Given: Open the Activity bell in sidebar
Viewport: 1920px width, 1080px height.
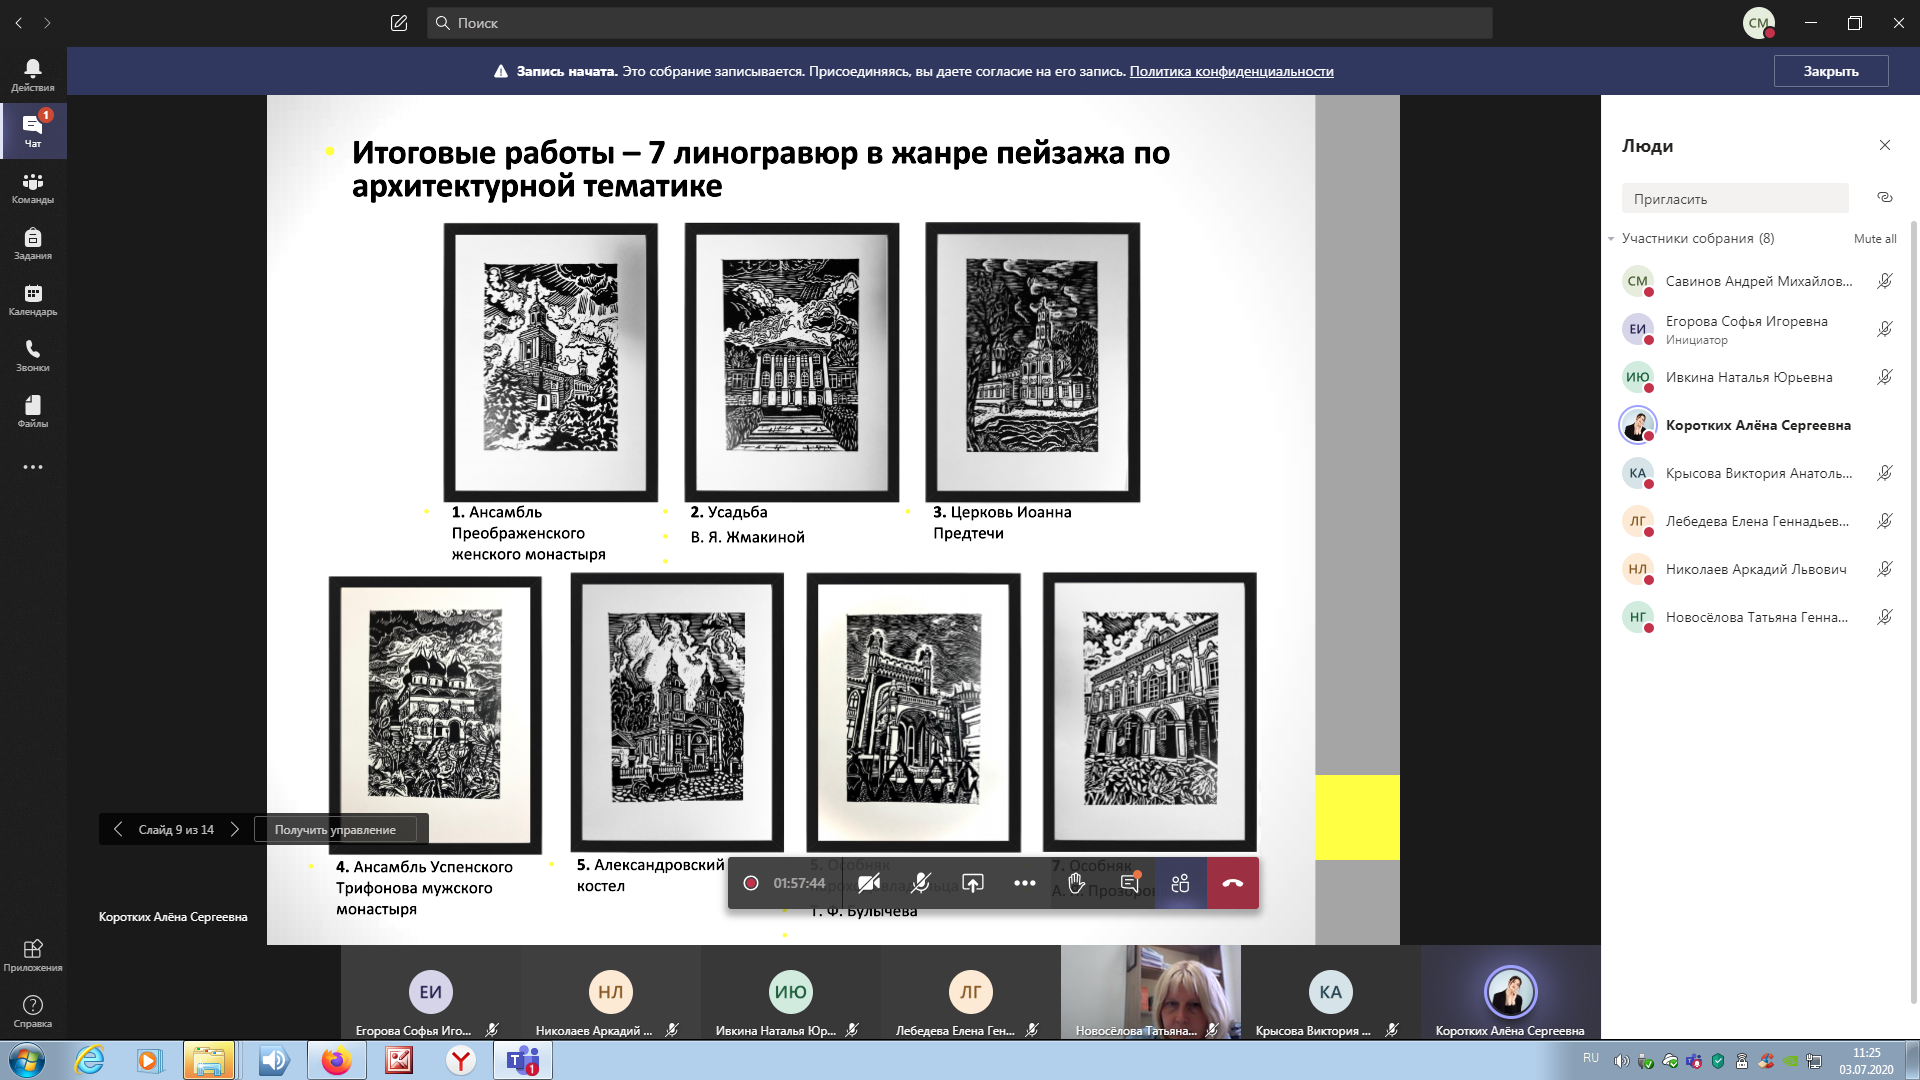Looking at the screenshot, I should [x=33, y=75].
